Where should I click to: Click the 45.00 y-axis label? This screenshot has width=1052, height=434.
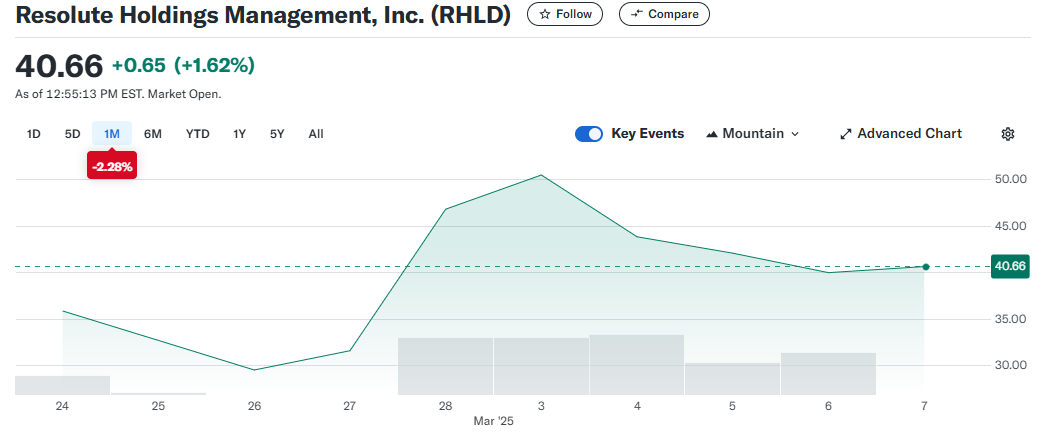[1009, 226]
